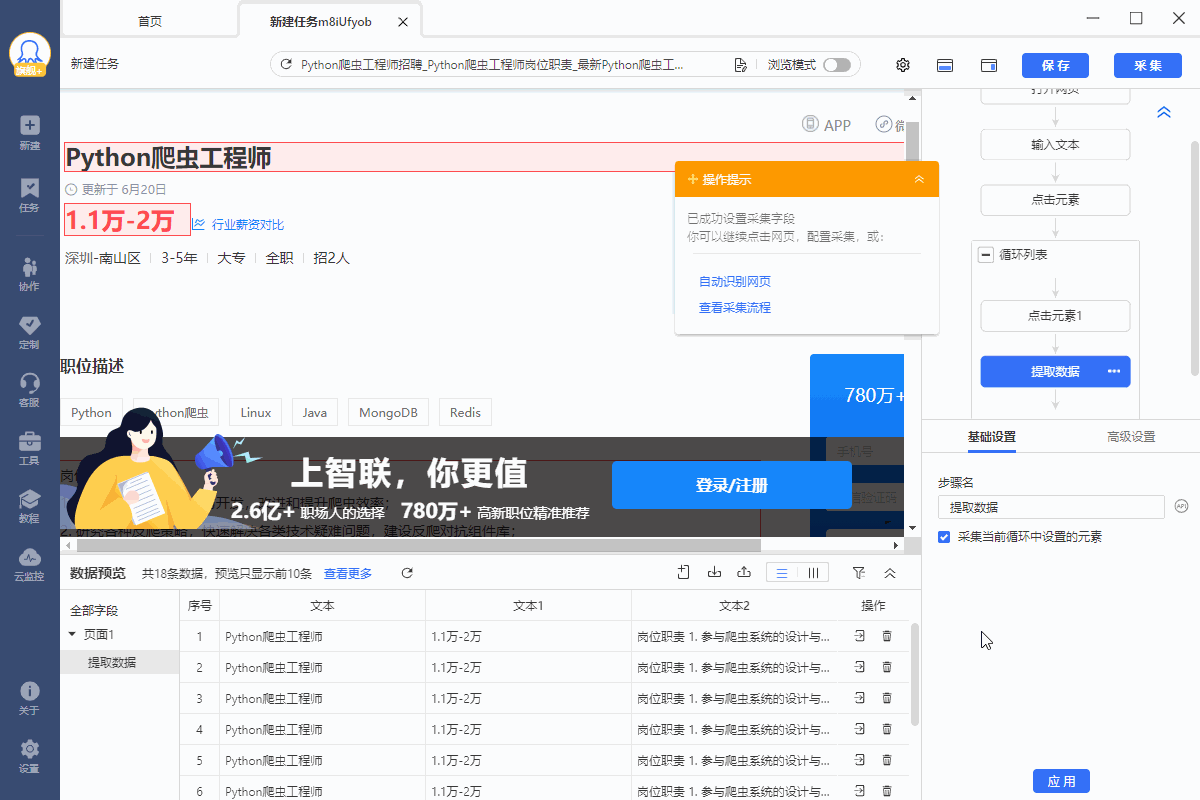The width and height of the screenshot is (1200, 800).
Task: Switch data preview to column view
Action: pos(813,573)
